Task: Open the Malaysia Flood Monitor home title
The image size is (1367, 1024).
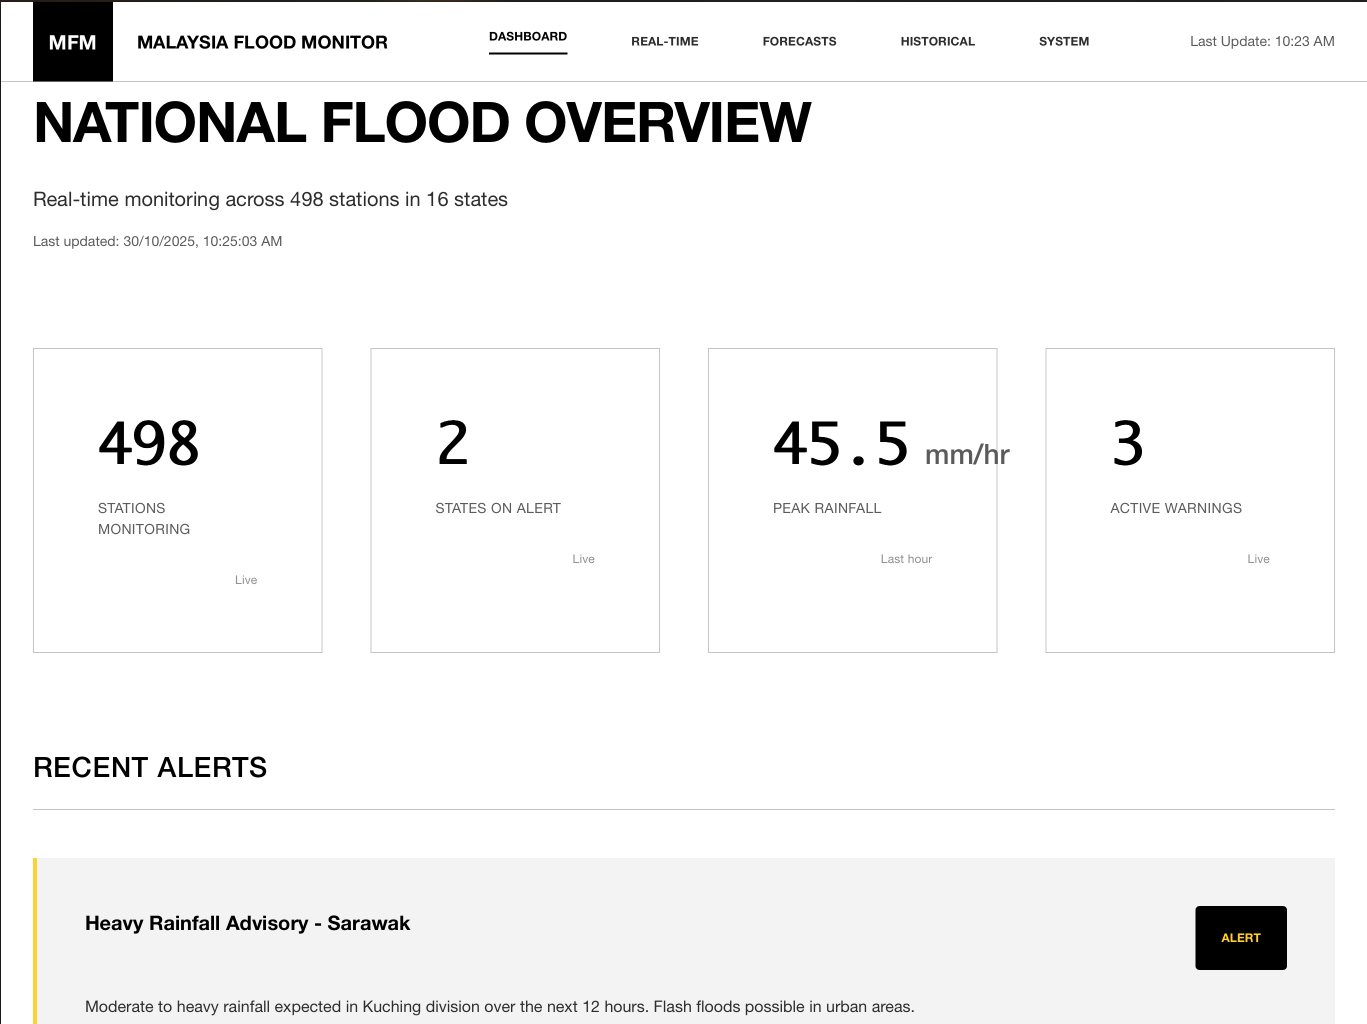Action: (262, 42)
